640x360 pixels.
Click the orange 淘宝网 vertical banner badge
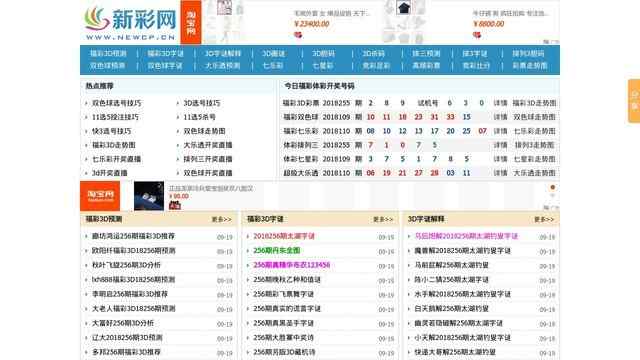coord(191,22)
